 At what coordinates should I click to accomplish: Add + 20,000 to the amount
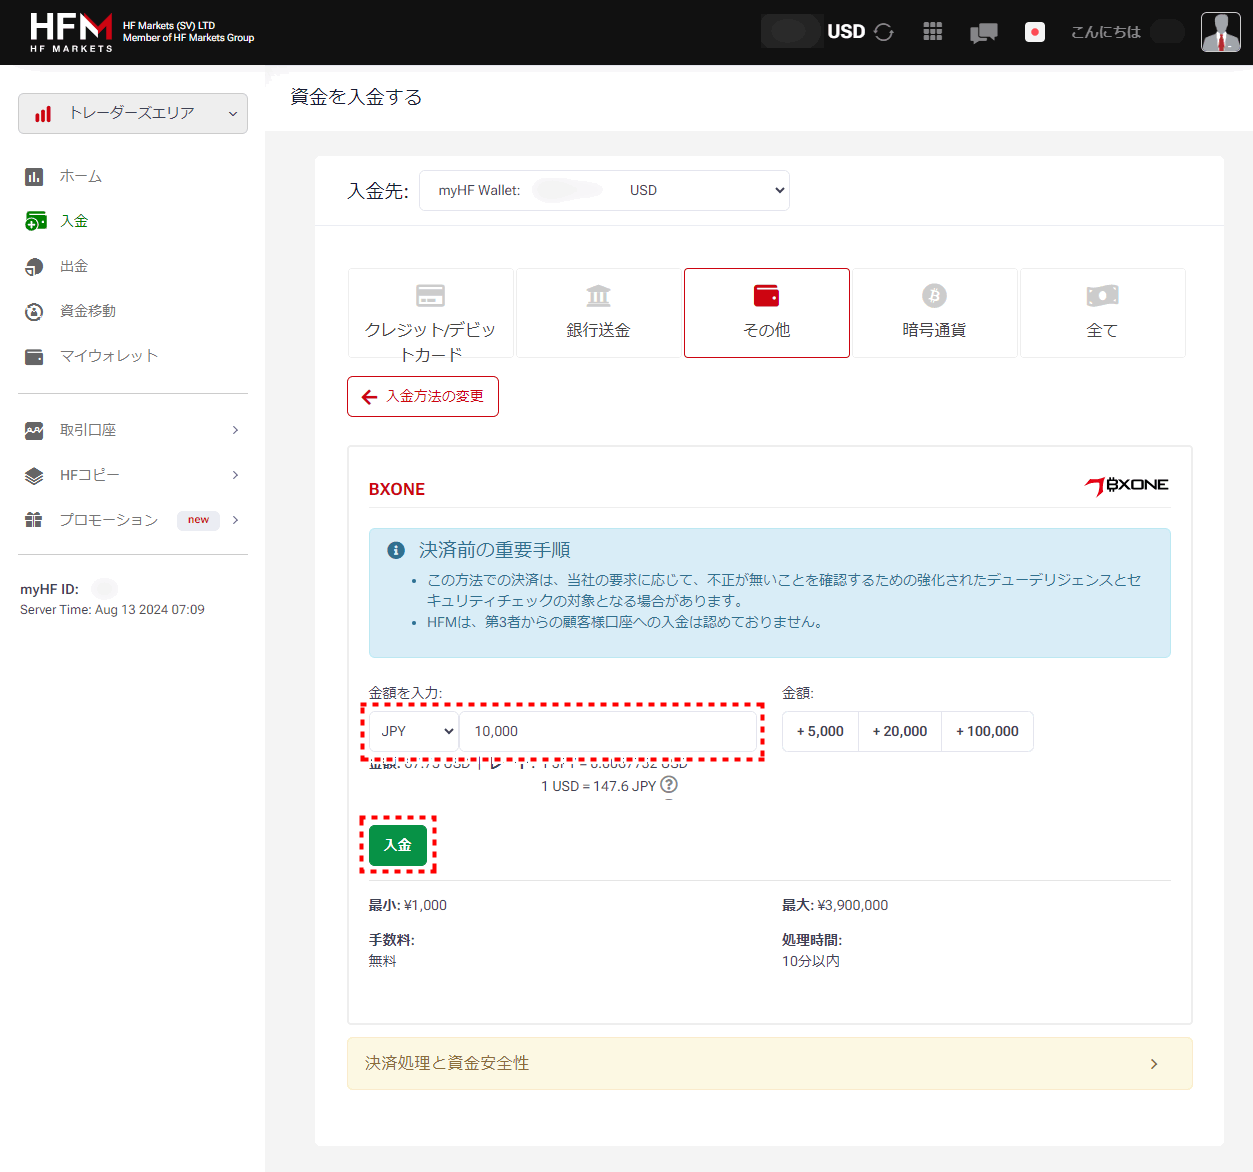coord(900,732)
